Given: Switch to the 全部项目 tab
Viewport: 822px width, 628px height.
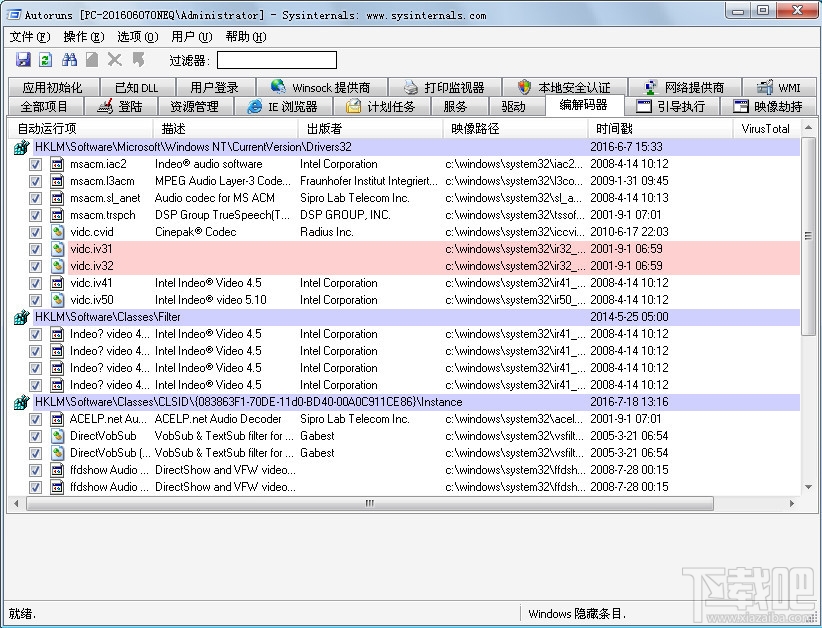Looking at the screenshot, I should 45,106.
